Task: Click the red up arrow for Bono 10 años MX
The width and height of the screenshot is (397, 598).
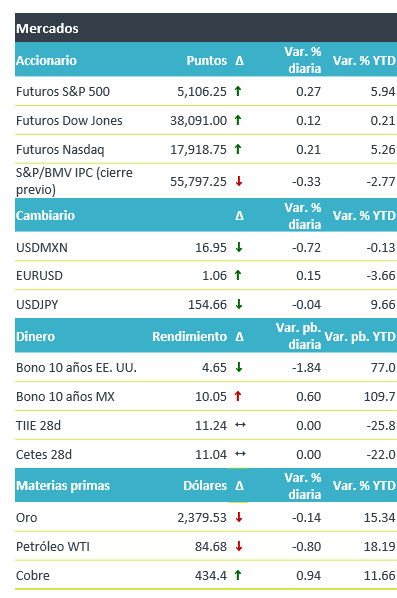Action: click(238, 396)
